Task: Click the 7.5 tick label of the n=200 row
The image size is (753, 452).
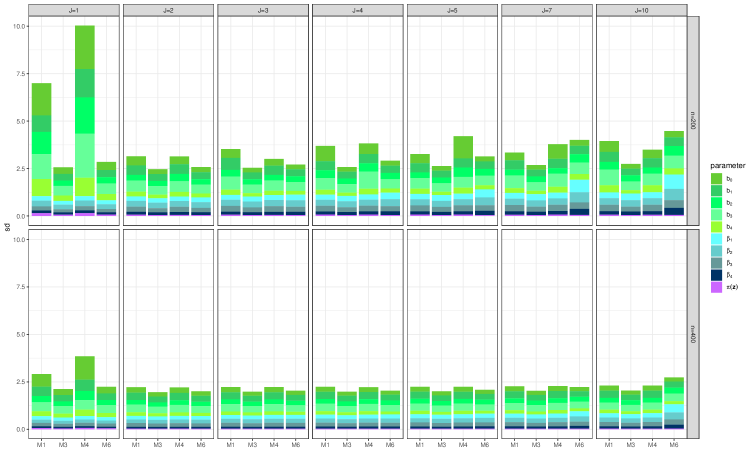Action: point(20,73)
